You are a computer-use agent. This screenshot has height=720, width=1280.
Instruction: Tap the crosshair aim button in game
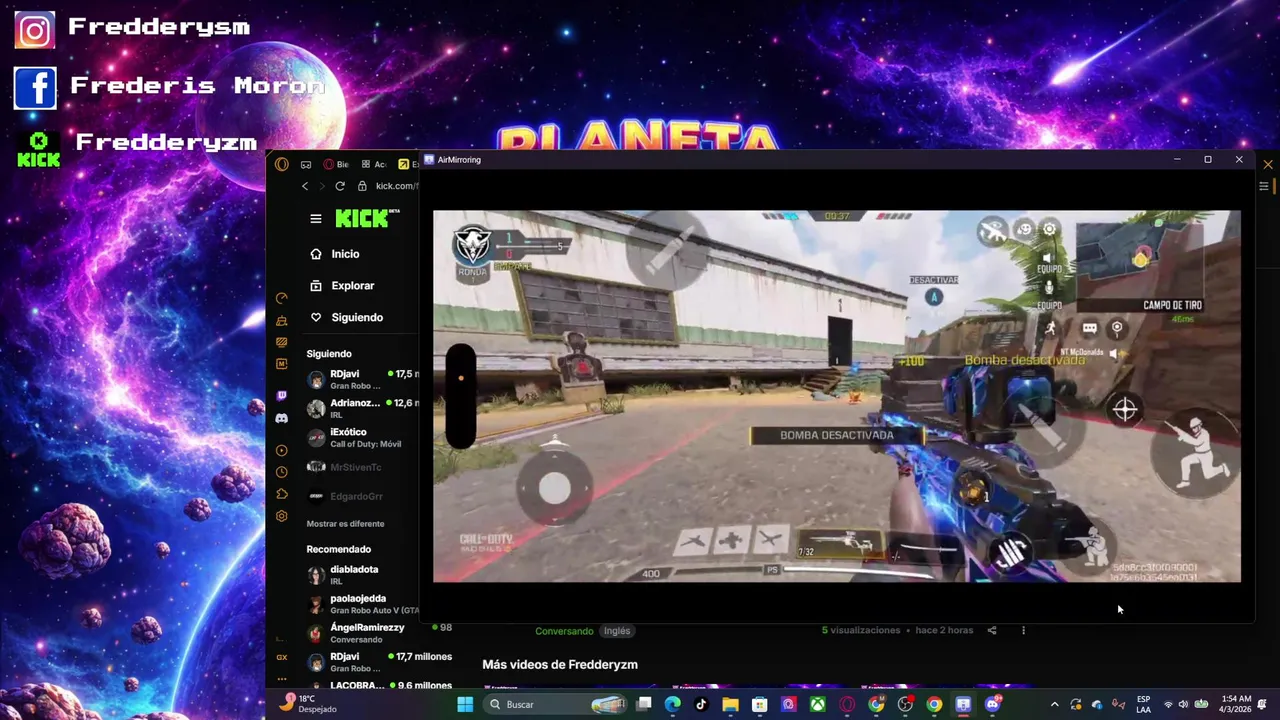click(x=1125, y=409)
